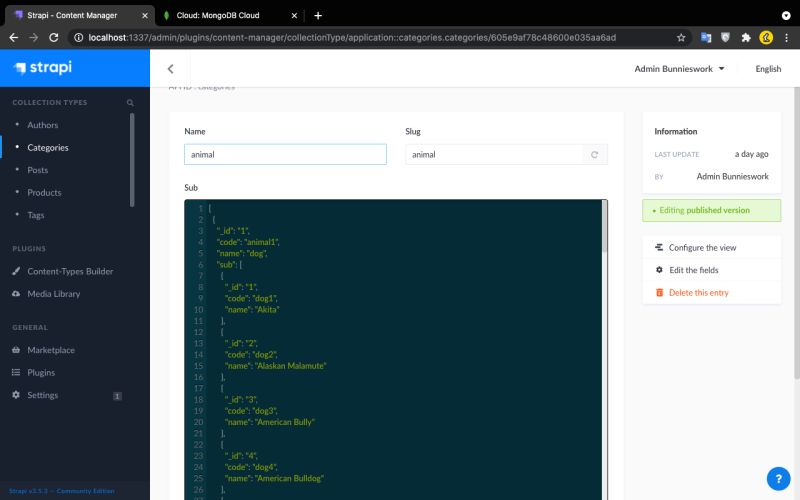This screenshot has width=800, height=500.
Task: Click the Slug input field
Action: (x=494, y=154)
